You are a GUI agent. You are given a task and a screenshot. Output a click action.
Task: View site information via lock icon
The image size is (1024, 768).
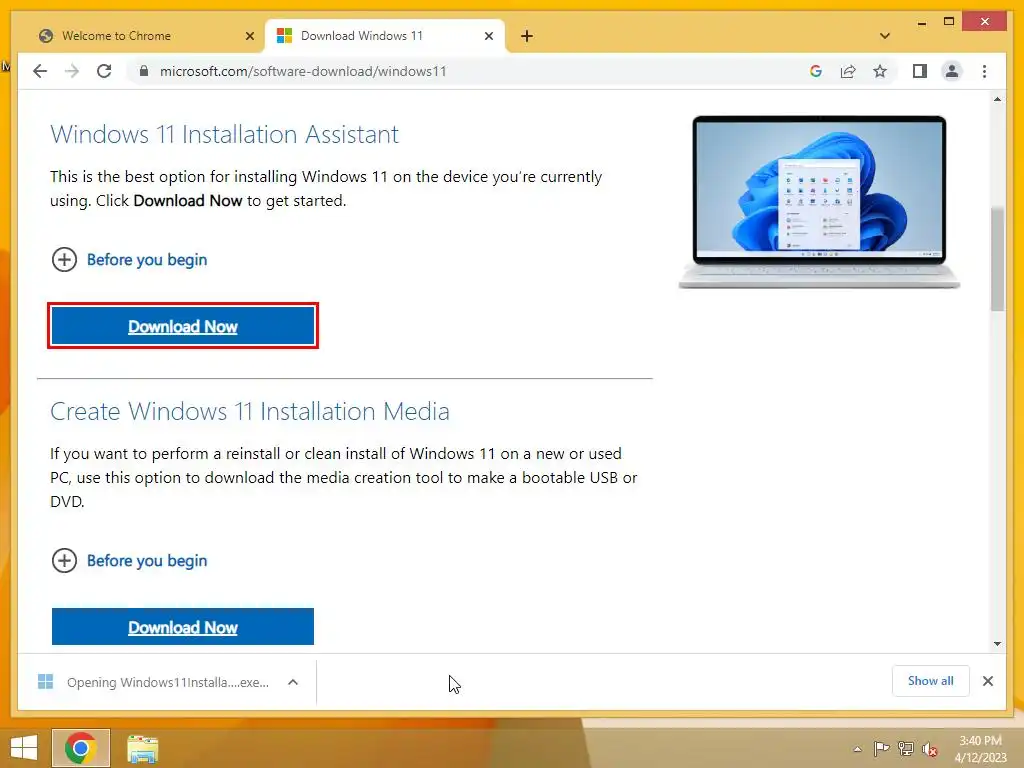(x=144, y=71)
